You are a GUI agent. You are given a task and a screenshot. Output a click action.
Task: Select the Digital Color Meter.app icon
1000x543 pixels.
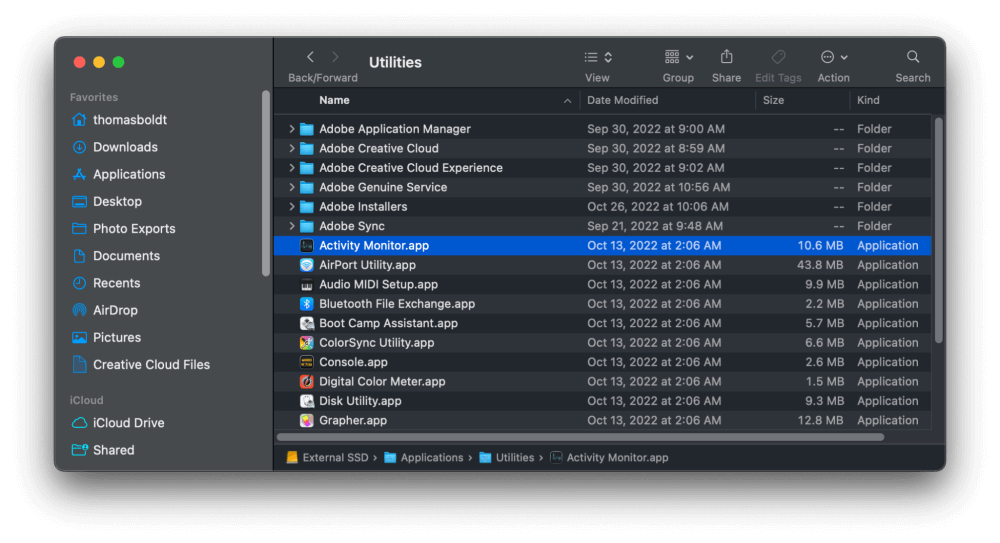(x=307, y=382)
